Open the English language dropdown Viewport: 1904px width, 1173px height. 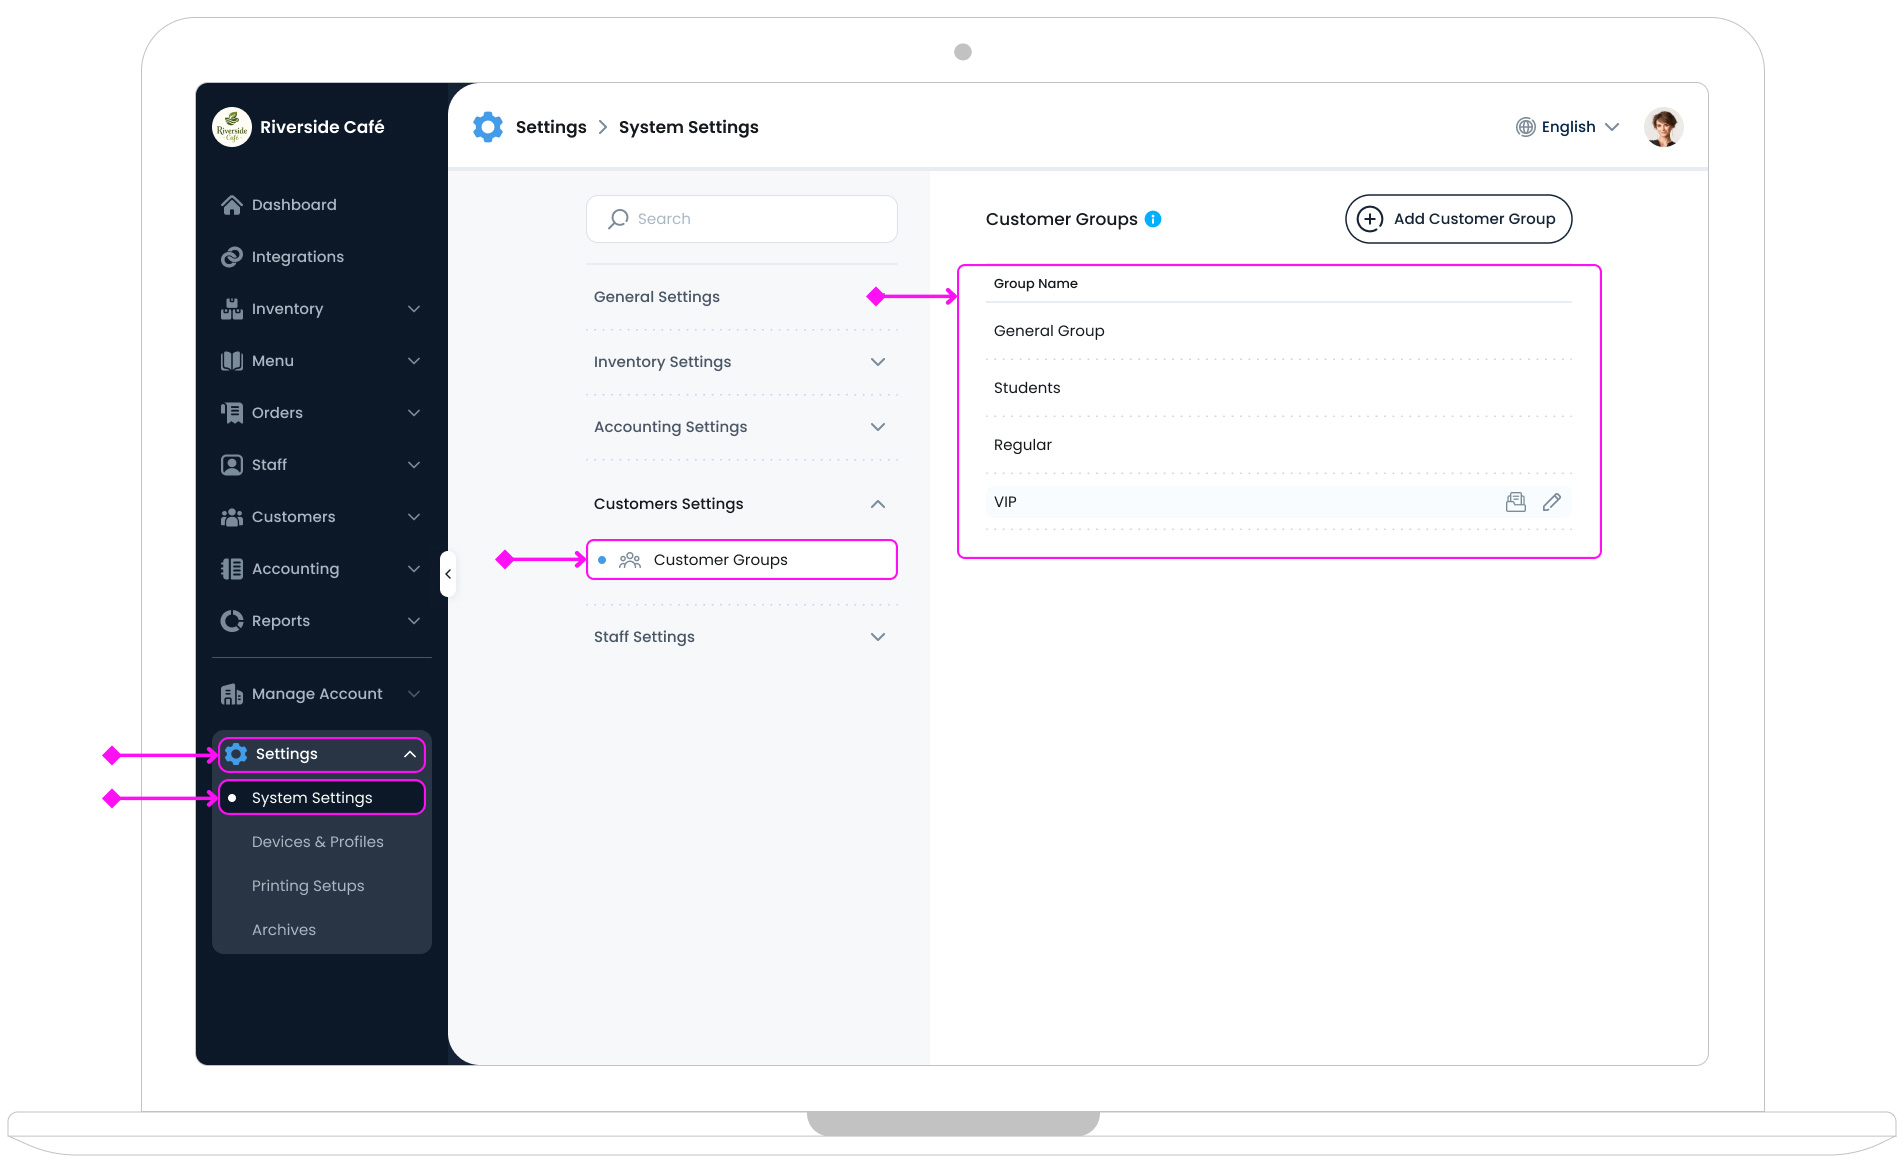[x=1566, y=126]
